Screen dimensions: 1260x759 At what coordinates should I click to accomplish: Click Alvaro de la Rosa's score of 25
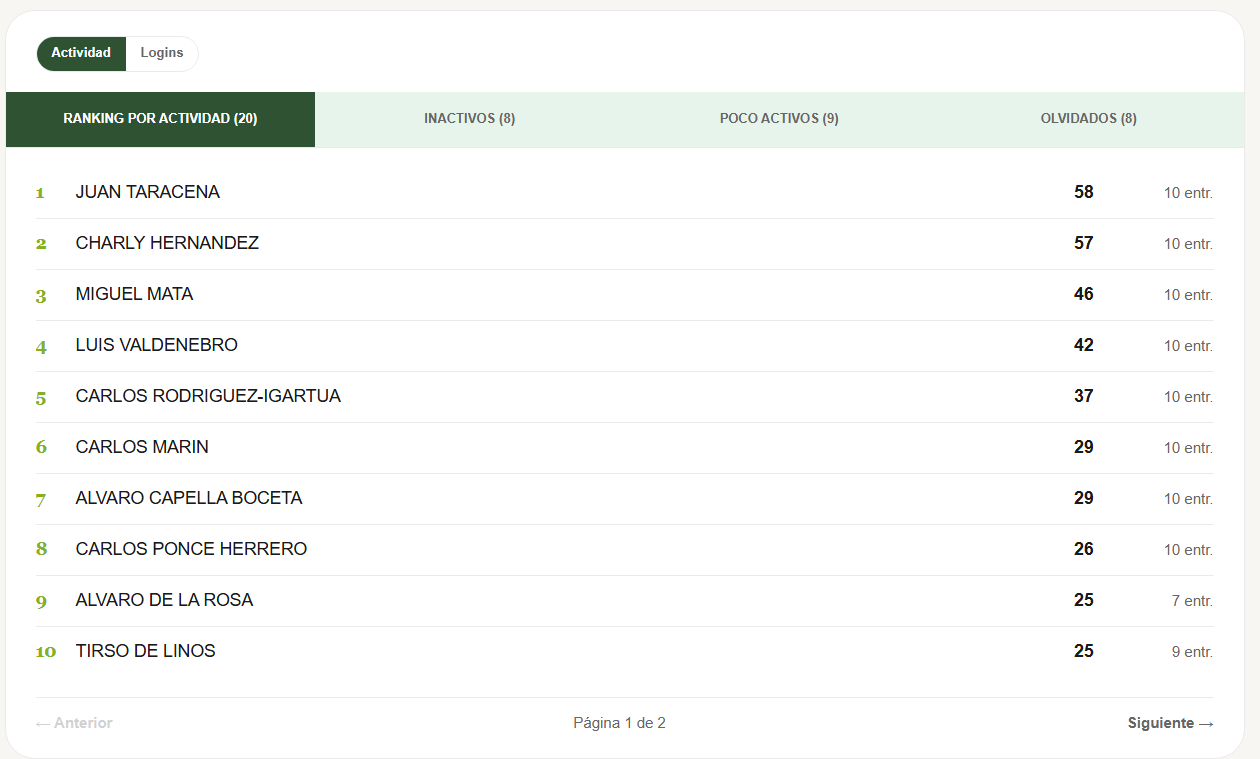pyautogui.click(x=1084, y=600)
